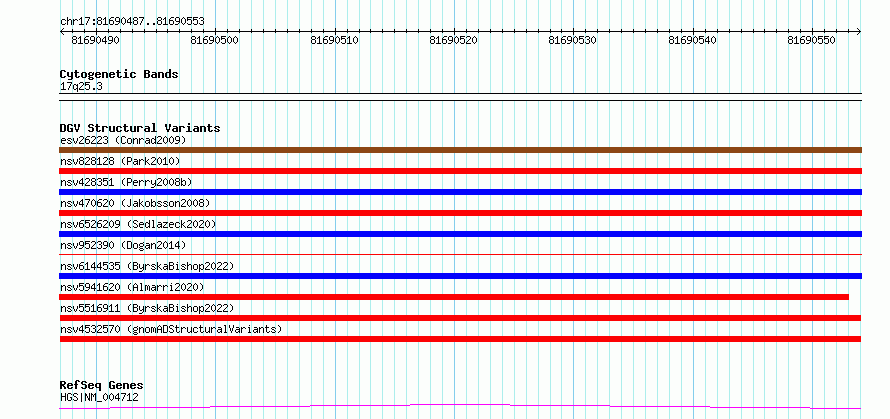This screenshot has width=890, height=419.
Task: Click the chr17:81690487..81690553 region label
Action: tap(132, 22)
